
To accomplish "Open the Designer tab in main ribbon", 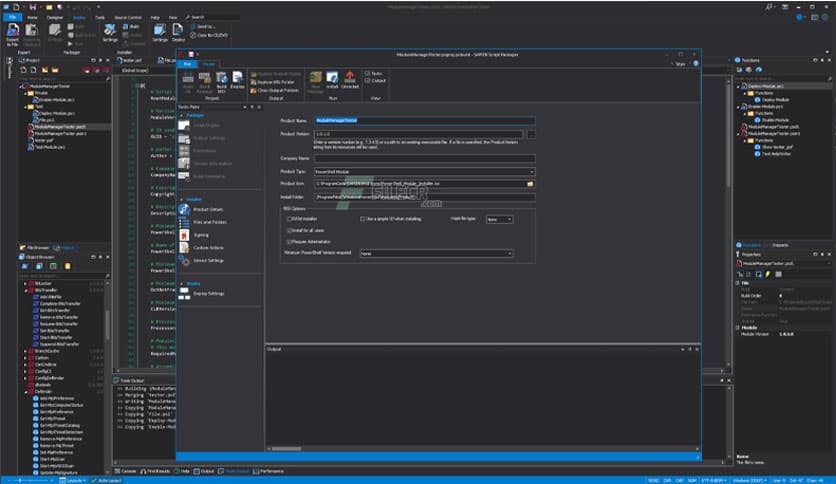I will coord(54,18).
